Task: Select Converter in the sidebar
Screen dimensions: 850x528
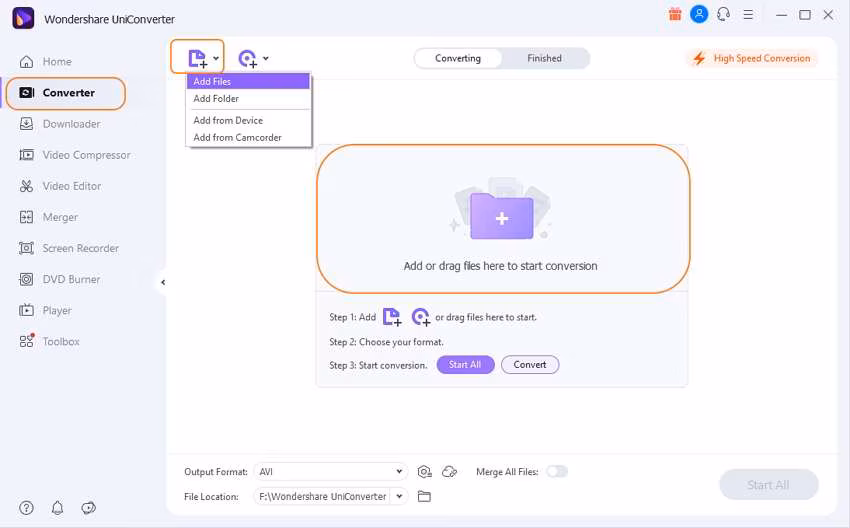Action: tap(66, 93)
